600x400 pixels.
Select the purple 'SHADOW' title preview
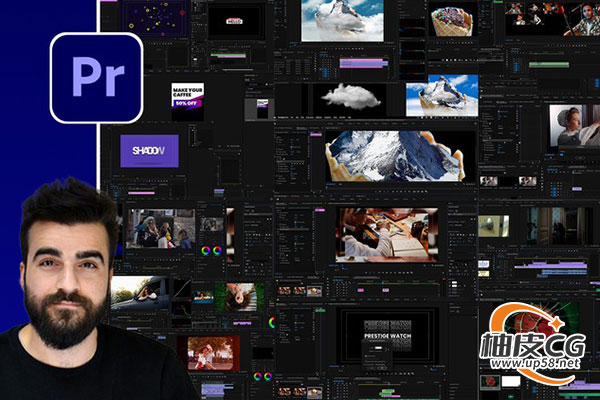(149, 151)
